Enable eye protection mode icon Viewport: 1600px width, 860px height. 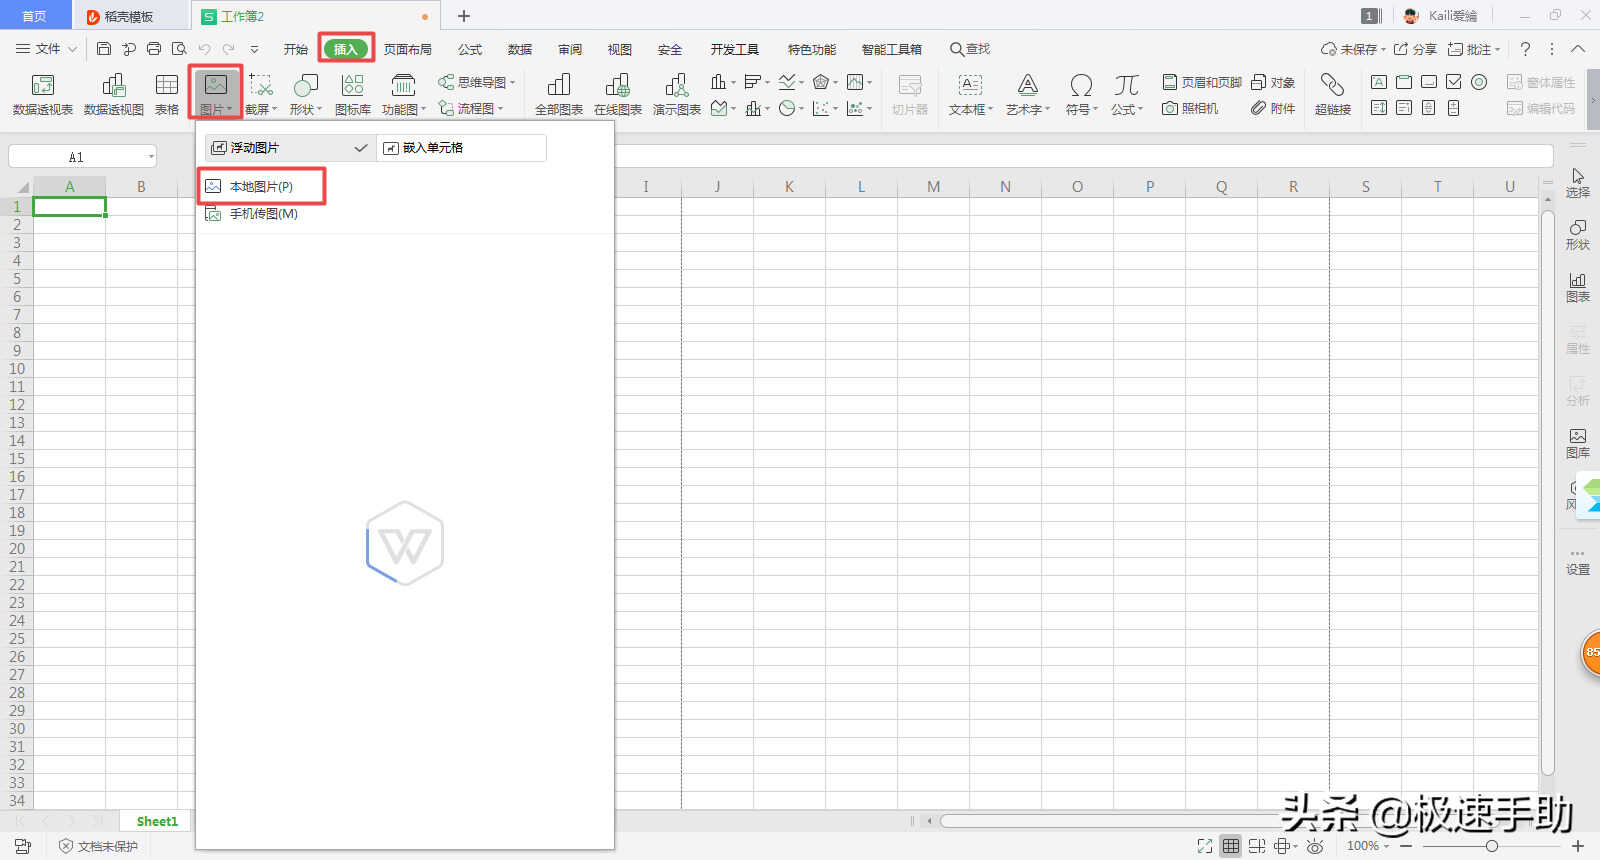pyautogui.click(x=1315, y=846)
